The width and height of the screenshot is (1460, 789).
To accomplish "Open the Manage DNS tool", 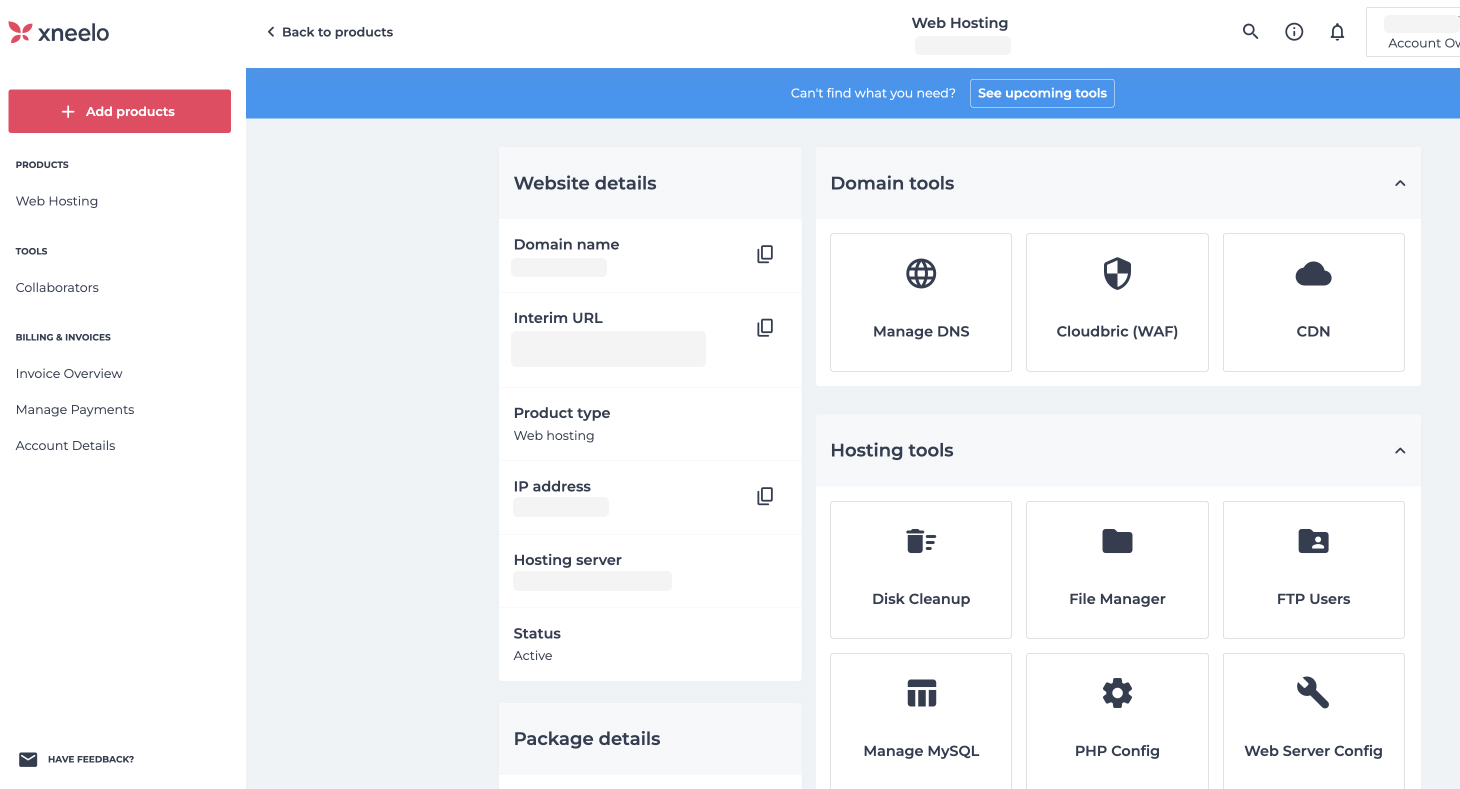I will tap(921, 302).
